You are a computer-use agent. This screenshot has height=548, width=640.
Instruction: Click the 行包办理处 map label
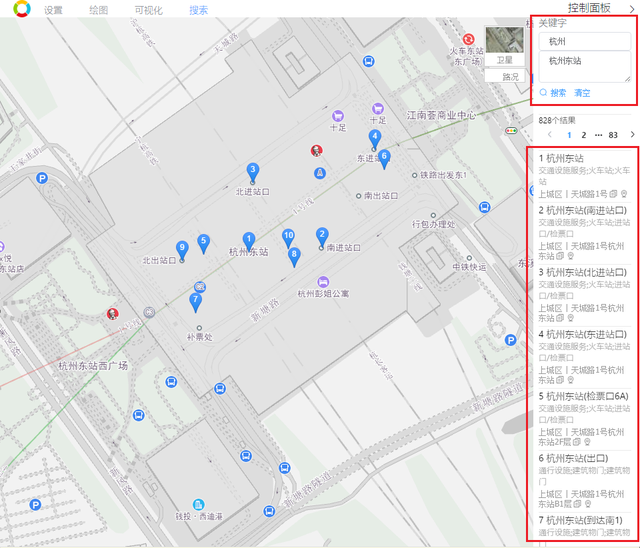[433, 224]
